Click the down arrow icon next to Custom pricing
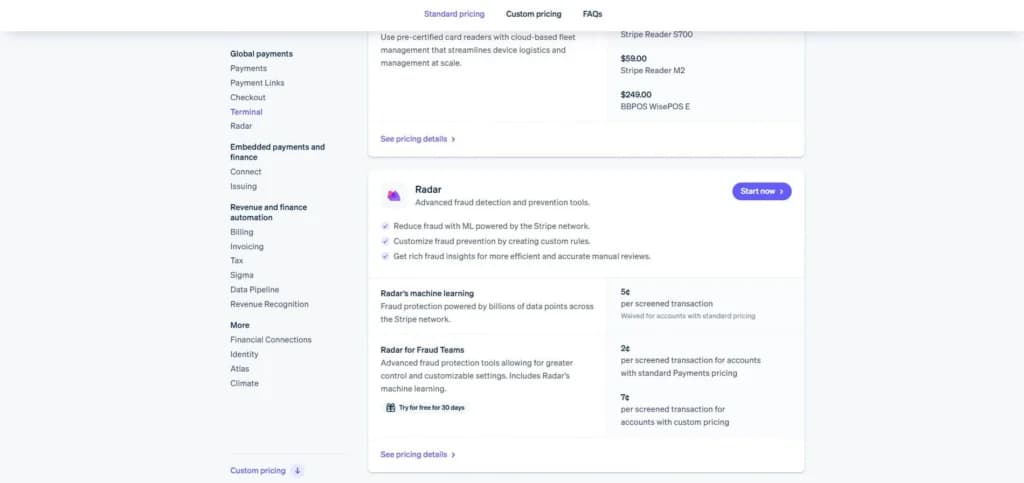The width and height of the screenshot is (1024, 483). coord(298,471)
